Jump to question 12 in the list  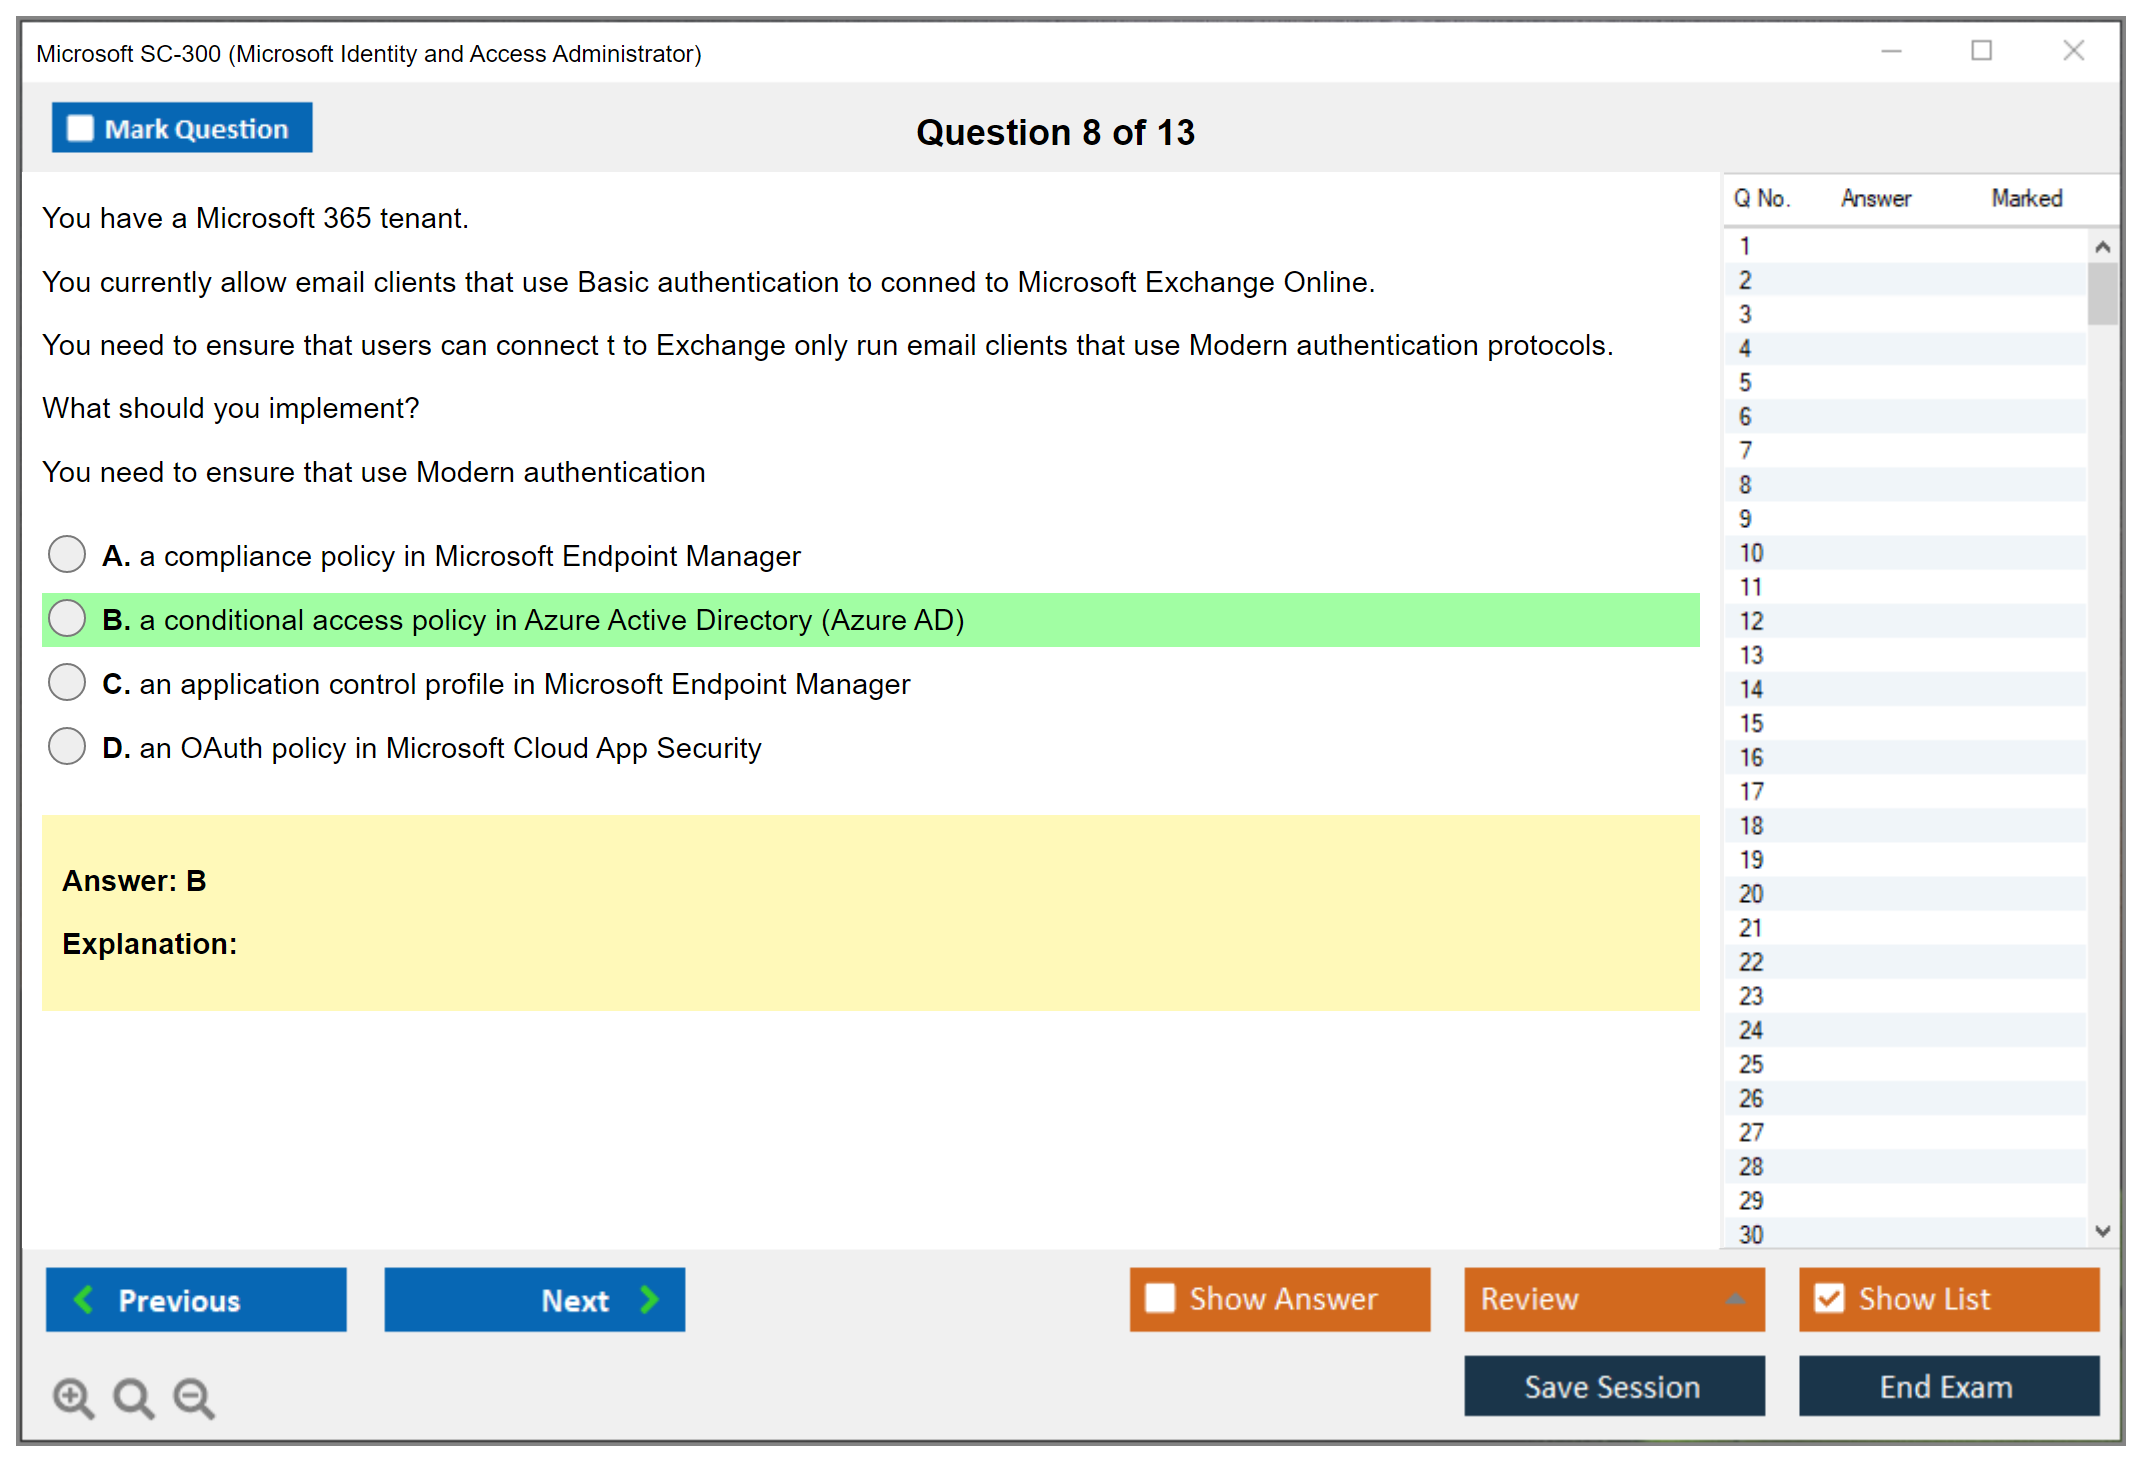[1751, 621]
